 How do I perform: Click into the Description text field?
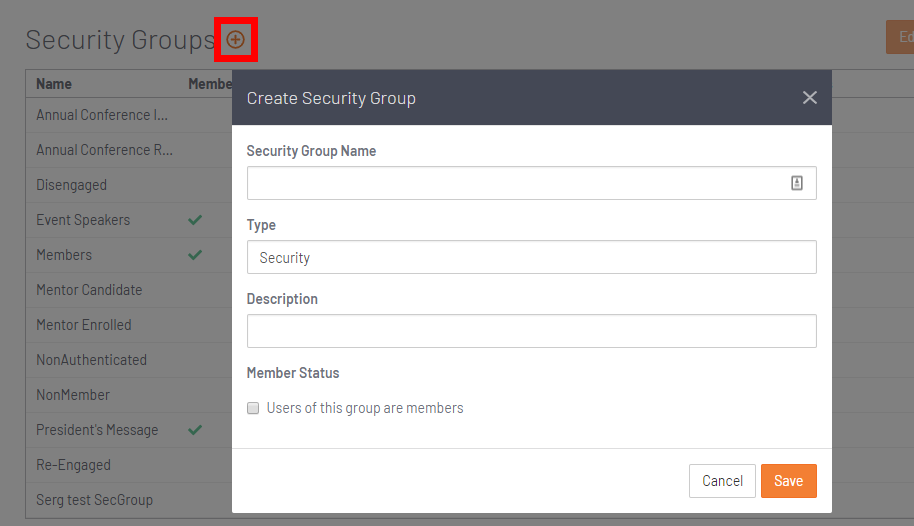pyautogui.click(x=532, y=331)
